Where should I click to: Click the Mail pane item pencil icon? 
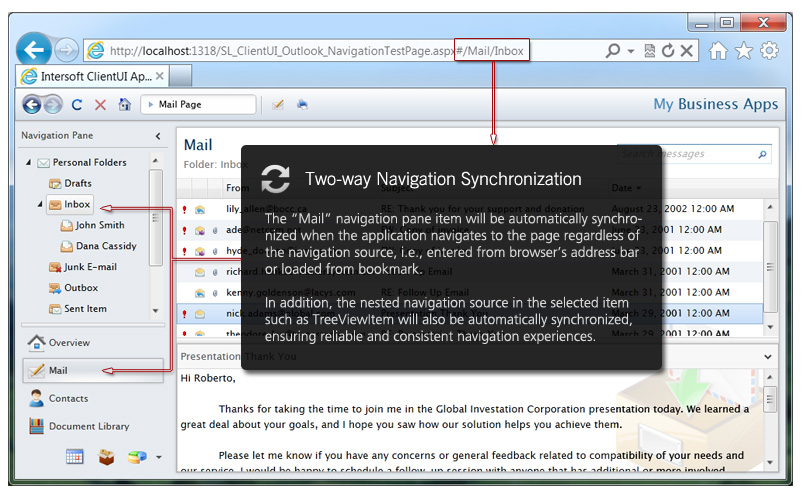coord(36,370)
